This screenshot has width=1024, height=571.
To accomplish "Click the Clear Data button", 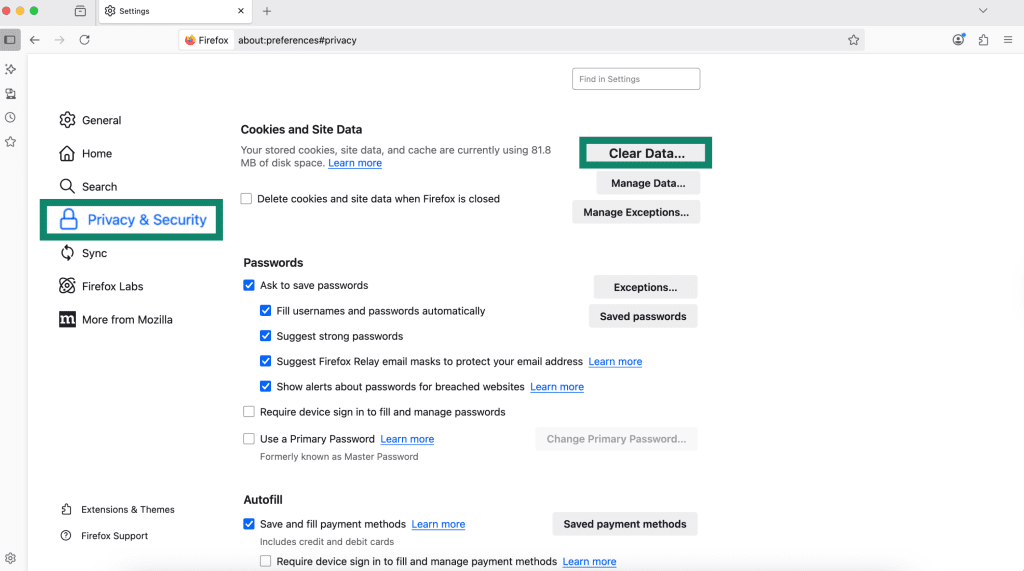I will [646, 154].
